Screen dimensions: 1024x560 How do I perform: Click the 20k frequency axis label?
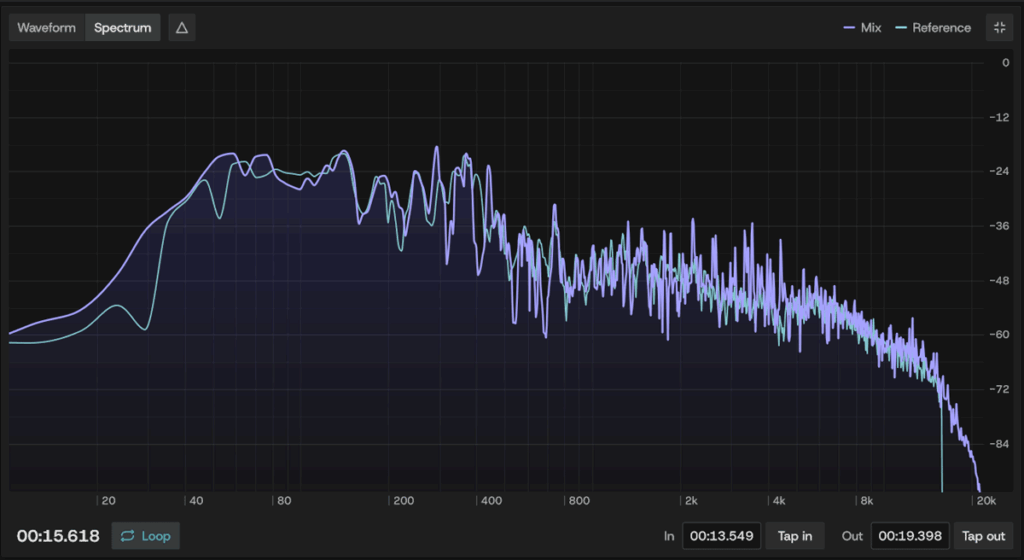(986, 501)
